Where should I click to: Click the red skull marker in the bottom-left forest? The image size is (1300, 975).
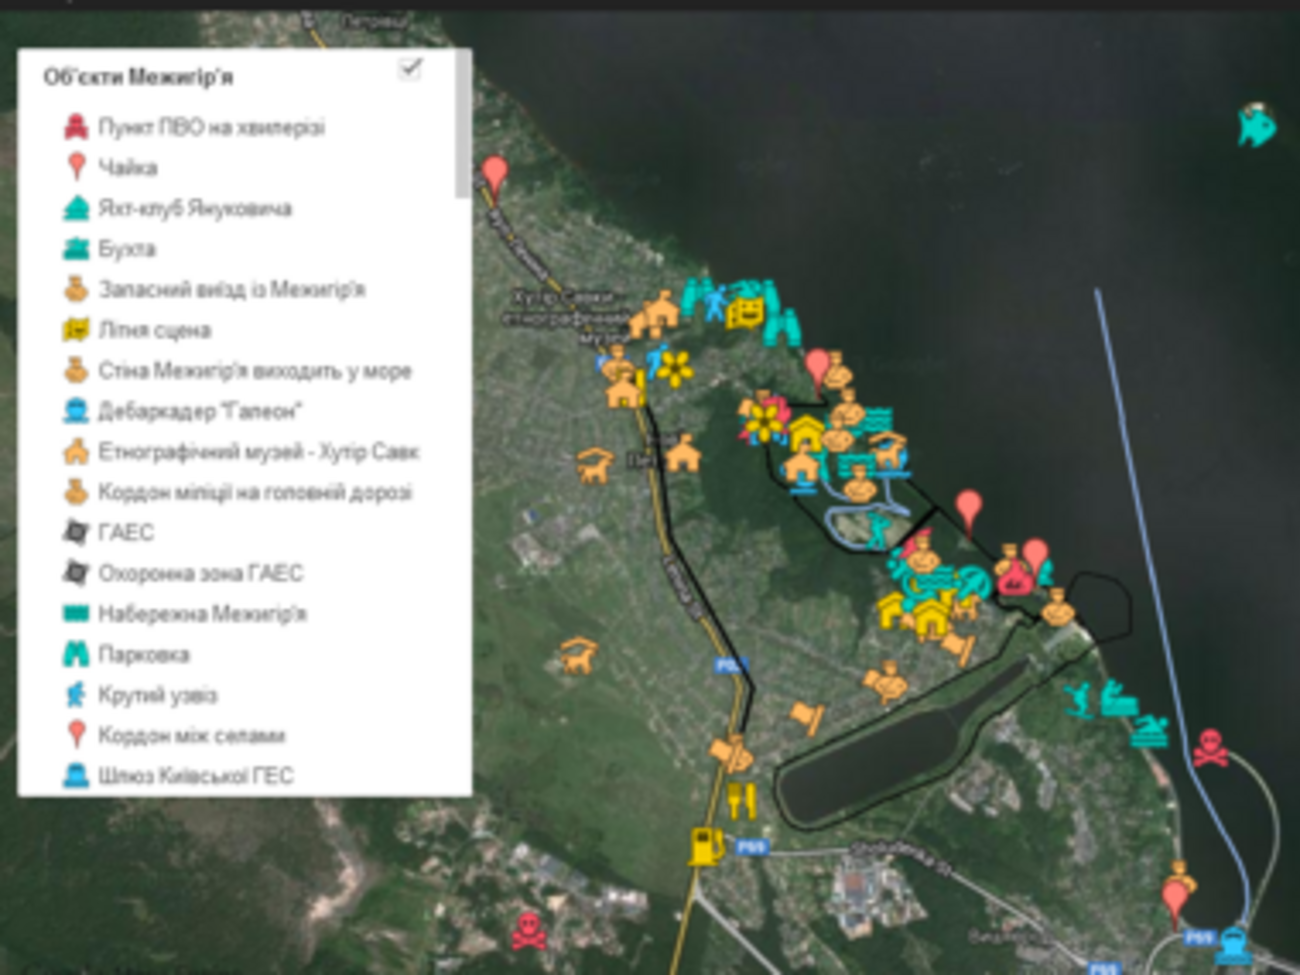point(529,931)
